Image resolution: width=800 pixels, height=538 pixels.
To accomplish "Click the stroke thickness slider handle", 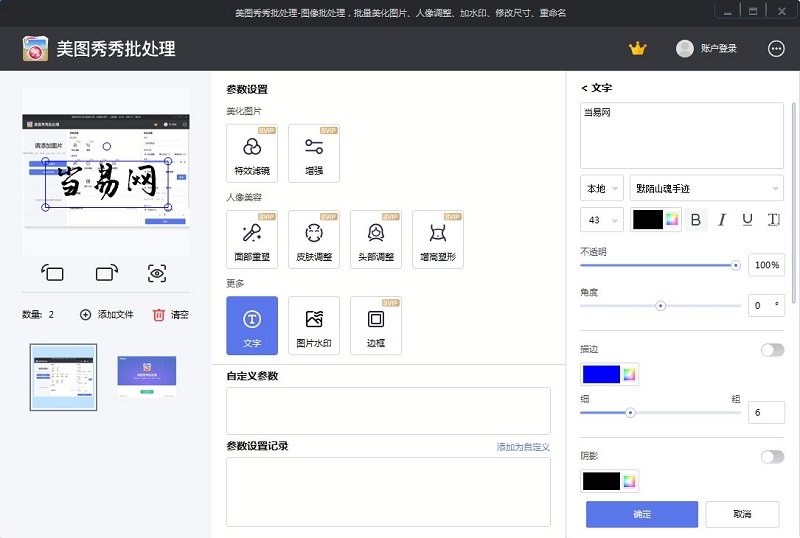I will (x=630, y=412).
